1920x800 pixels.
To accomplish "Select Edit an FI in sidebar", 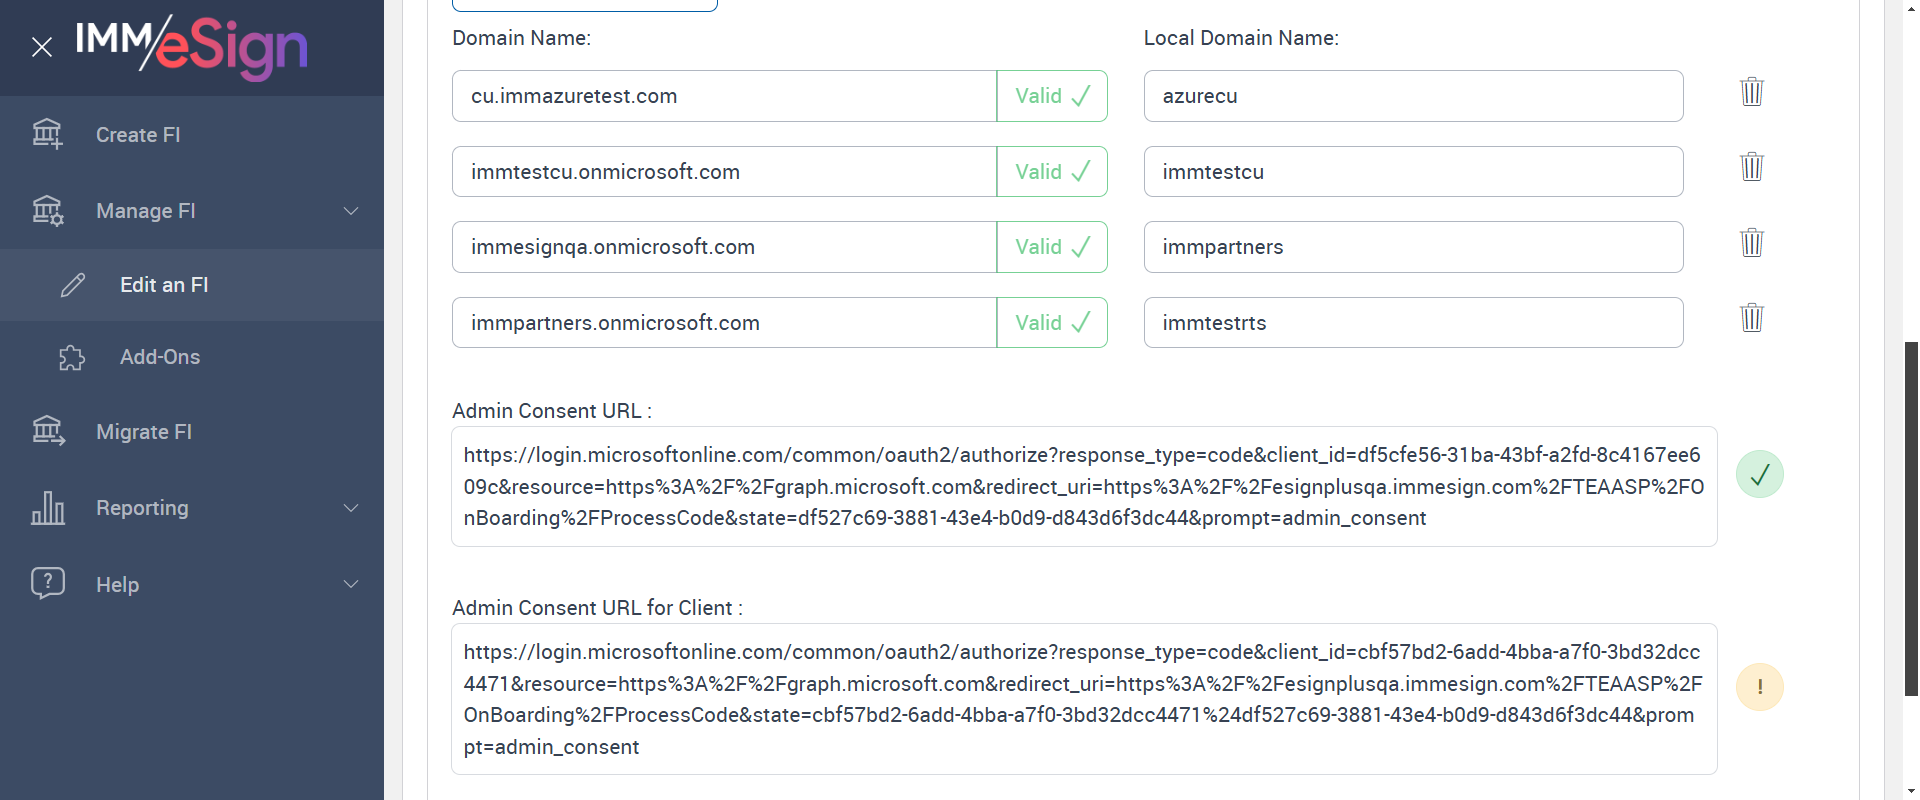I will click(164, 285).
